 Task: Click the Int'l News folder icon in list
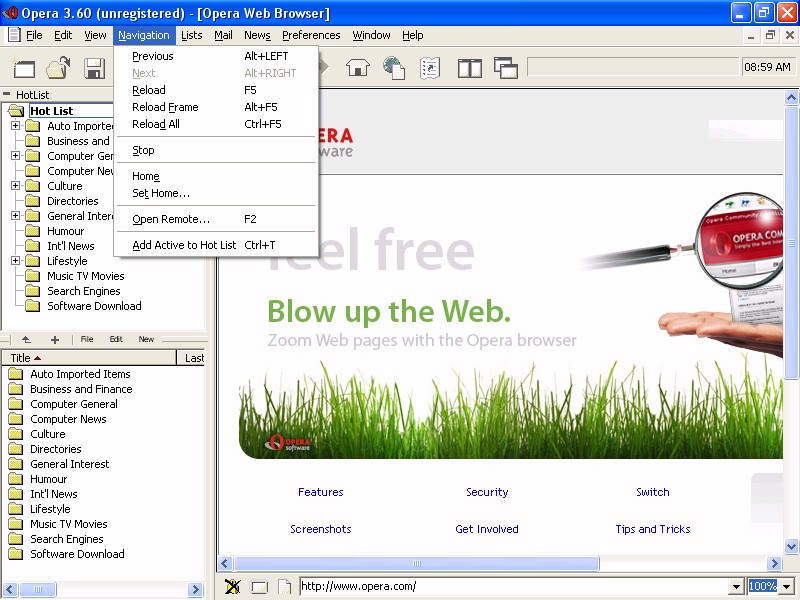pos(16,494)
